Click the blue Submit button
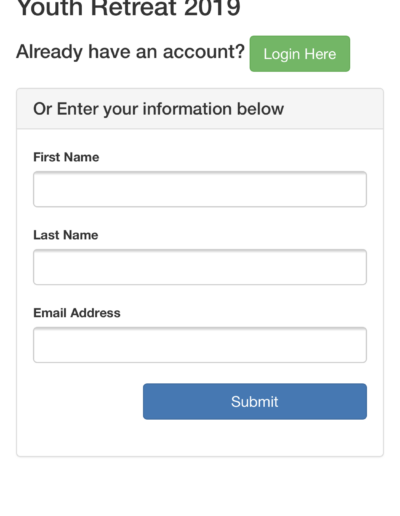 255,401
